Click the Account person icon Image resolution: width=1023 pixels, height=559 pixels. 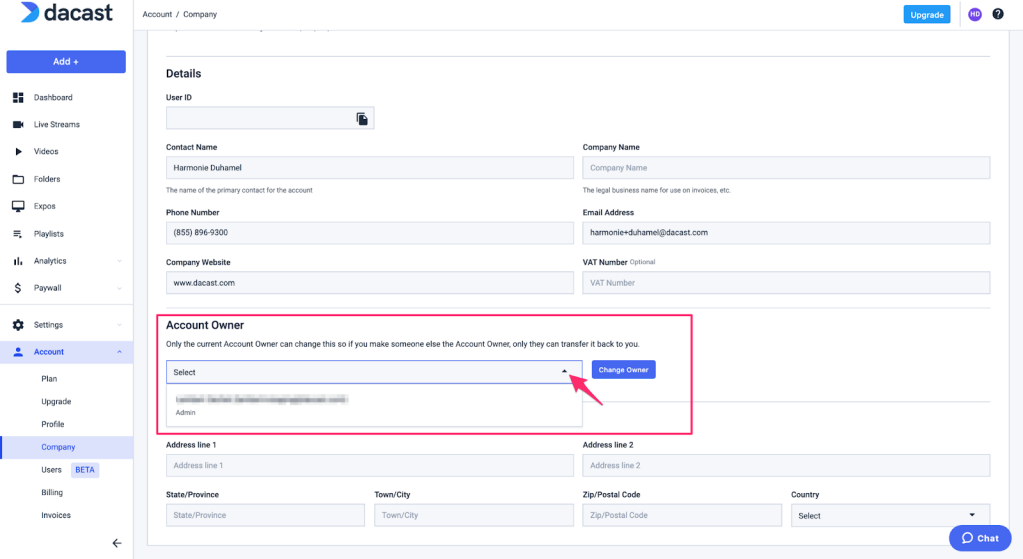18,352
